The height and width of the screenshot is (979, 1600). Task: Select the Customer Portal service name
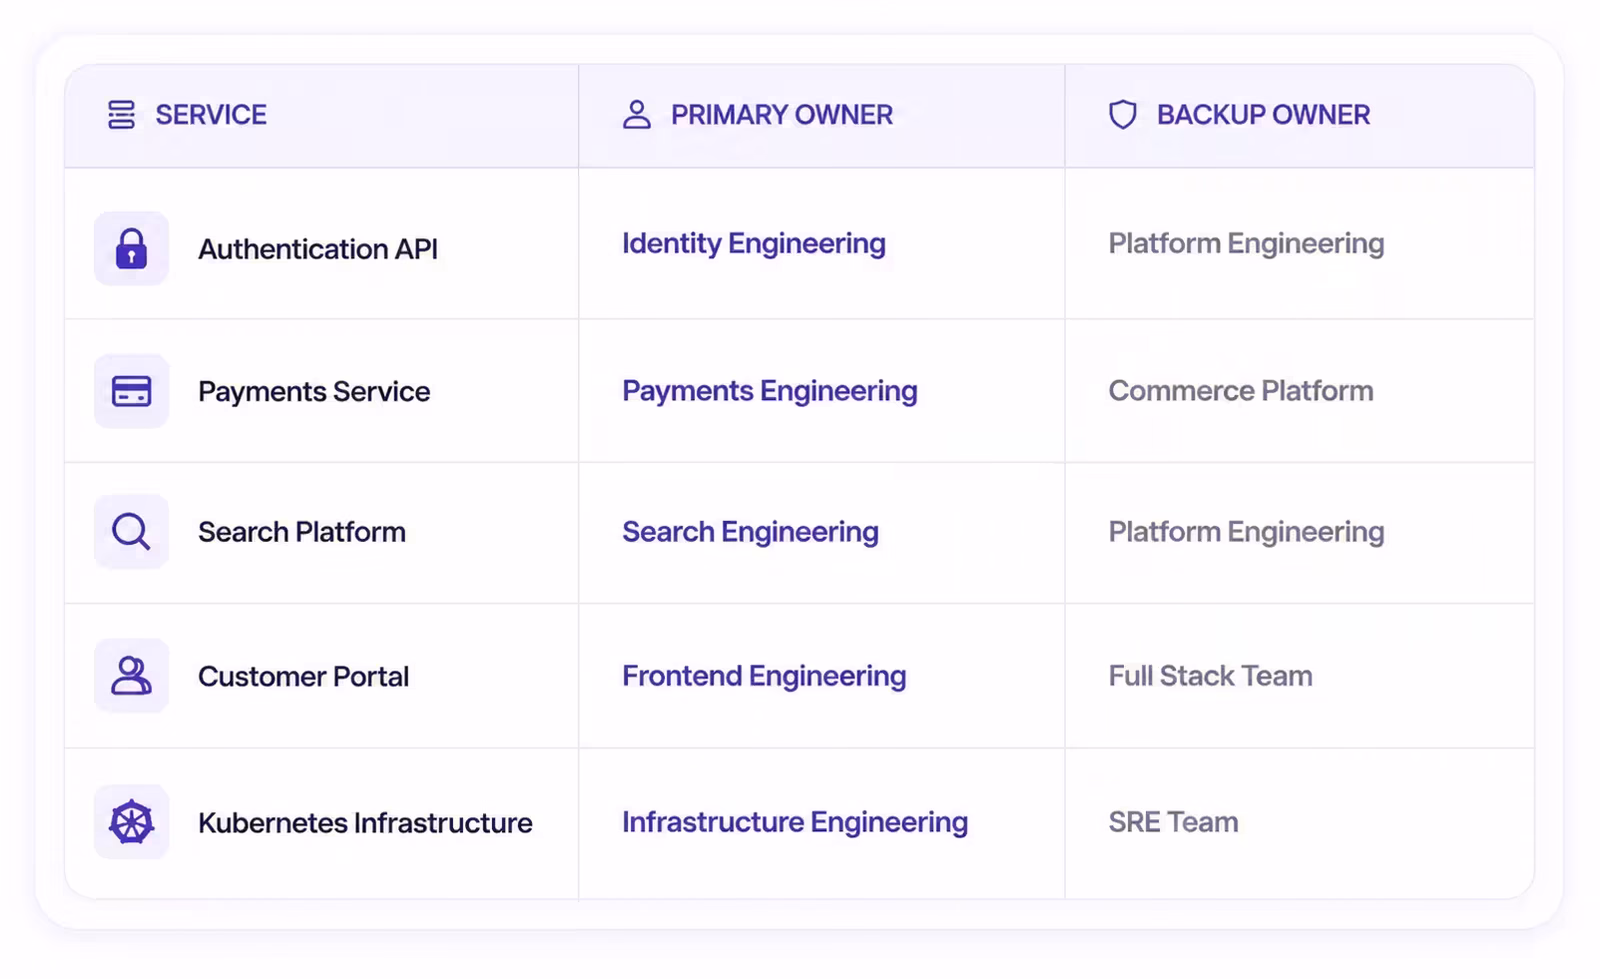click(303, 677)
